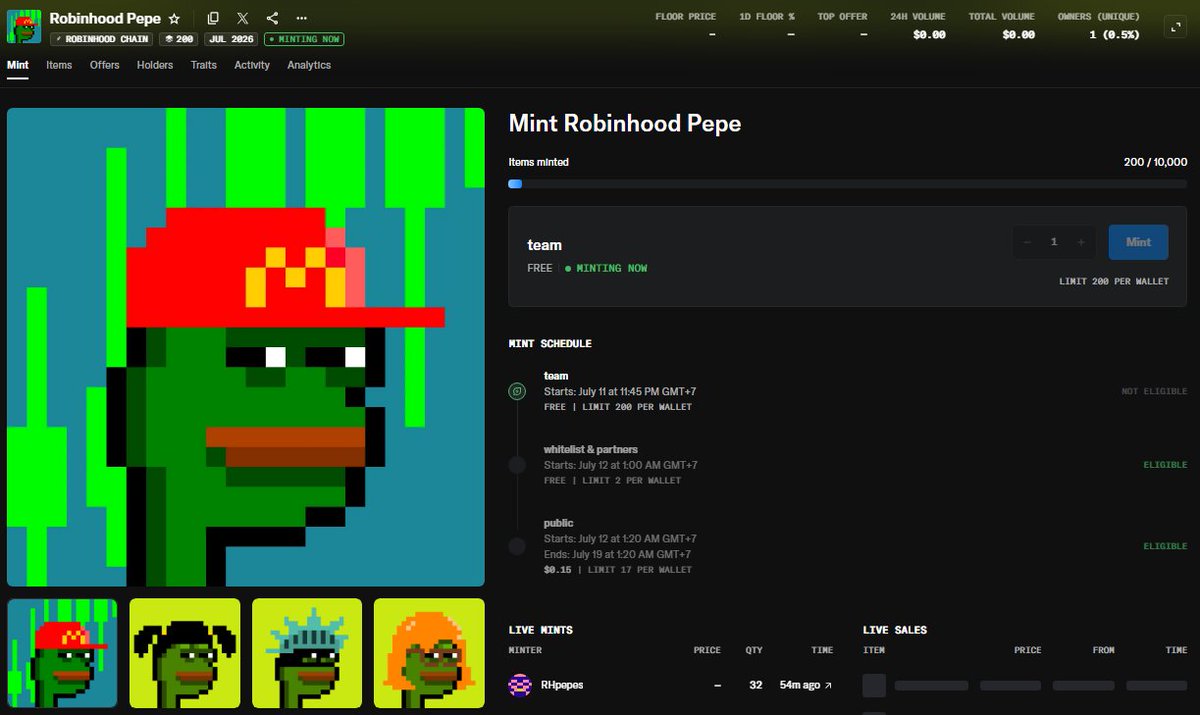Viewport: 1200px width, 715px height.
Task: Click the 200 / 10,000 minted count
Action: (1155, 162)
